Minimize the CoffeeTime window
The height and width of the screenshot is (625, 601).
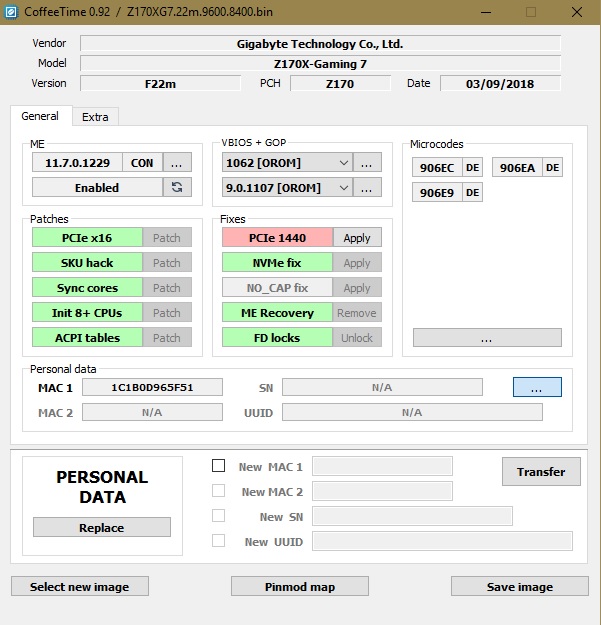point(486,12)
